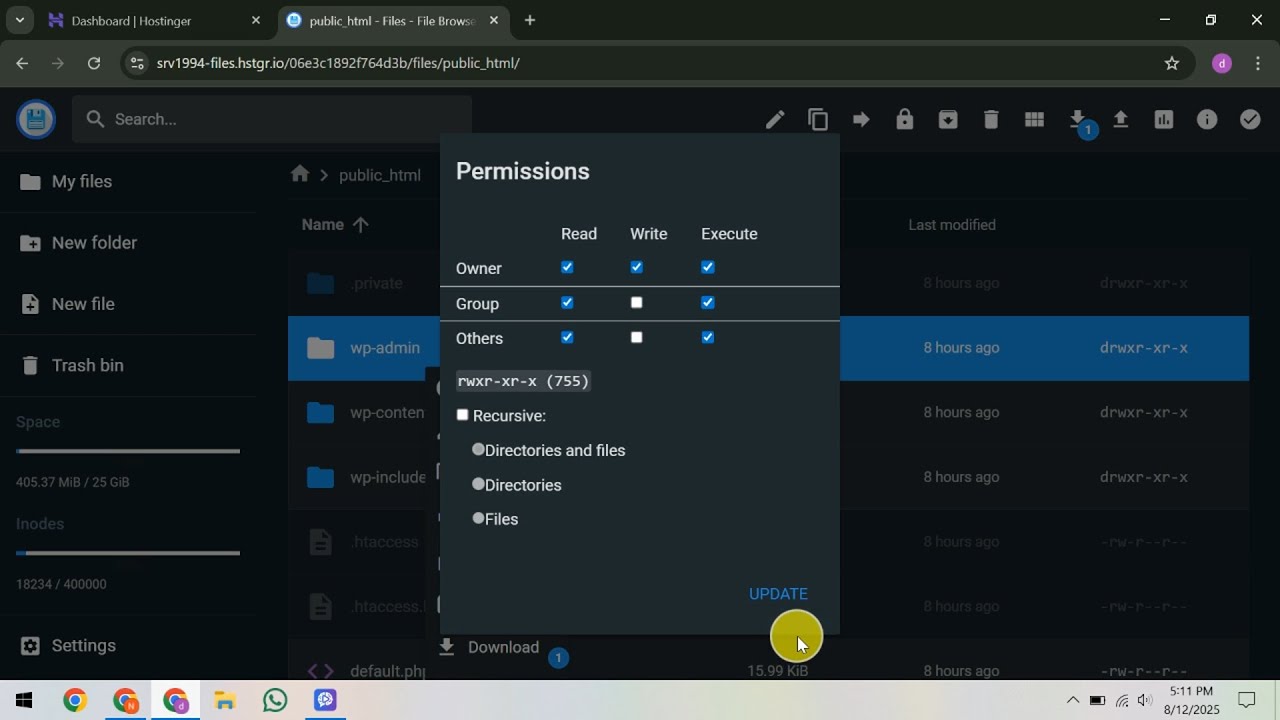Go back using browser arrow
1280x720 pixels.
(22, 63)
